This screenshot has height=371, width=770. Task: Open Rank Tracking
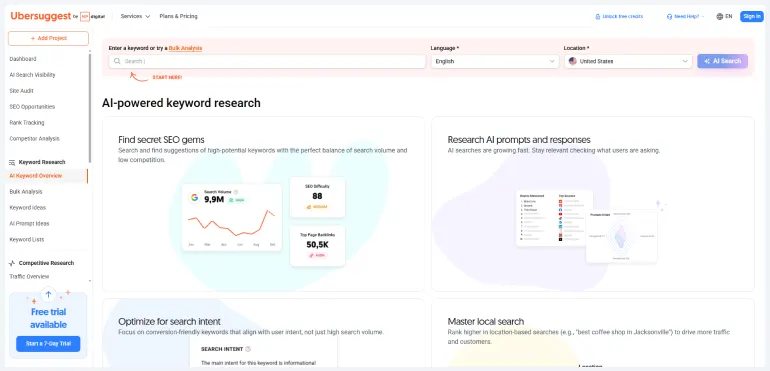[27, 123]
